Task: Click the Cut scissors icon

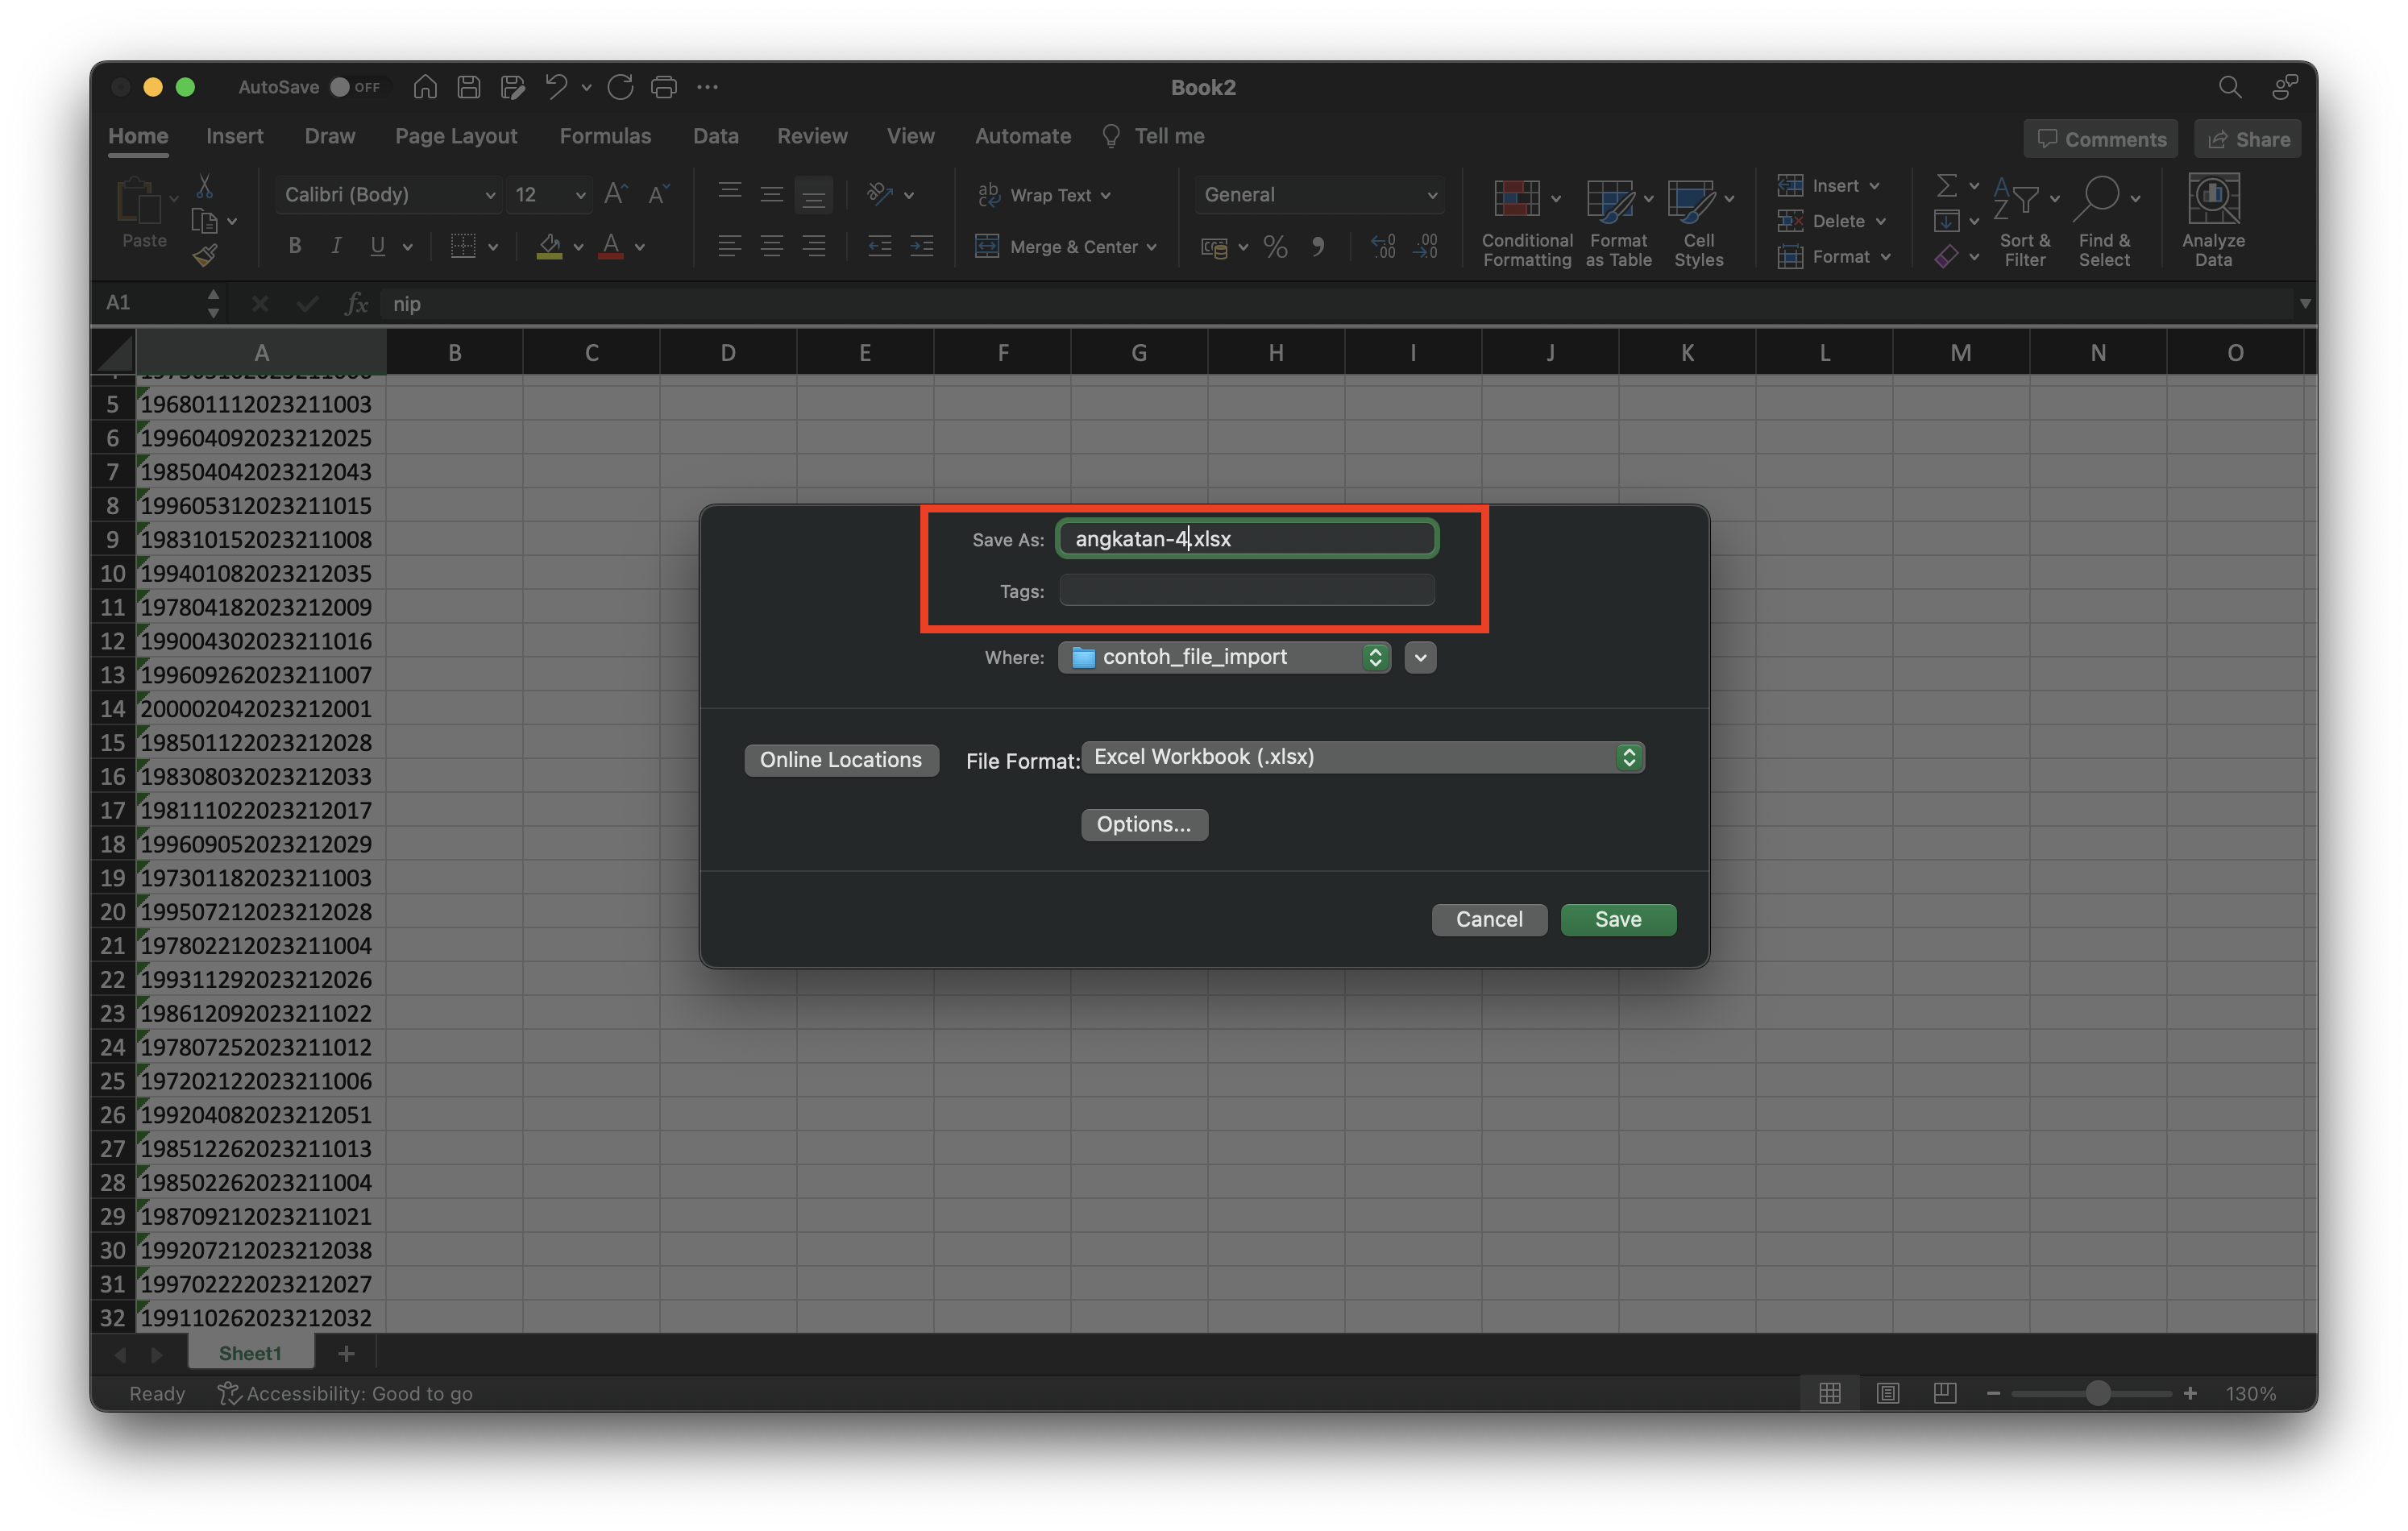Action: 205,186
